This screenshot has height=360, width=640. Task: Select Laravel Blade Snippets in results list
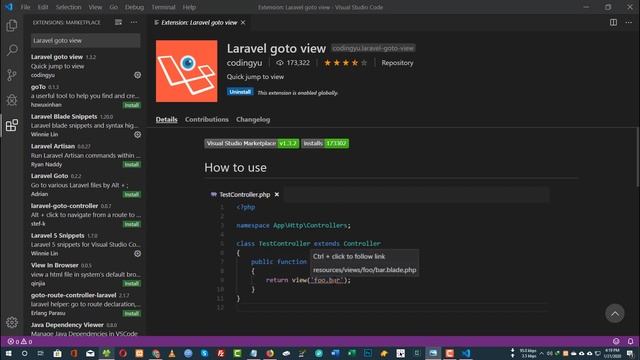[85, 125]
